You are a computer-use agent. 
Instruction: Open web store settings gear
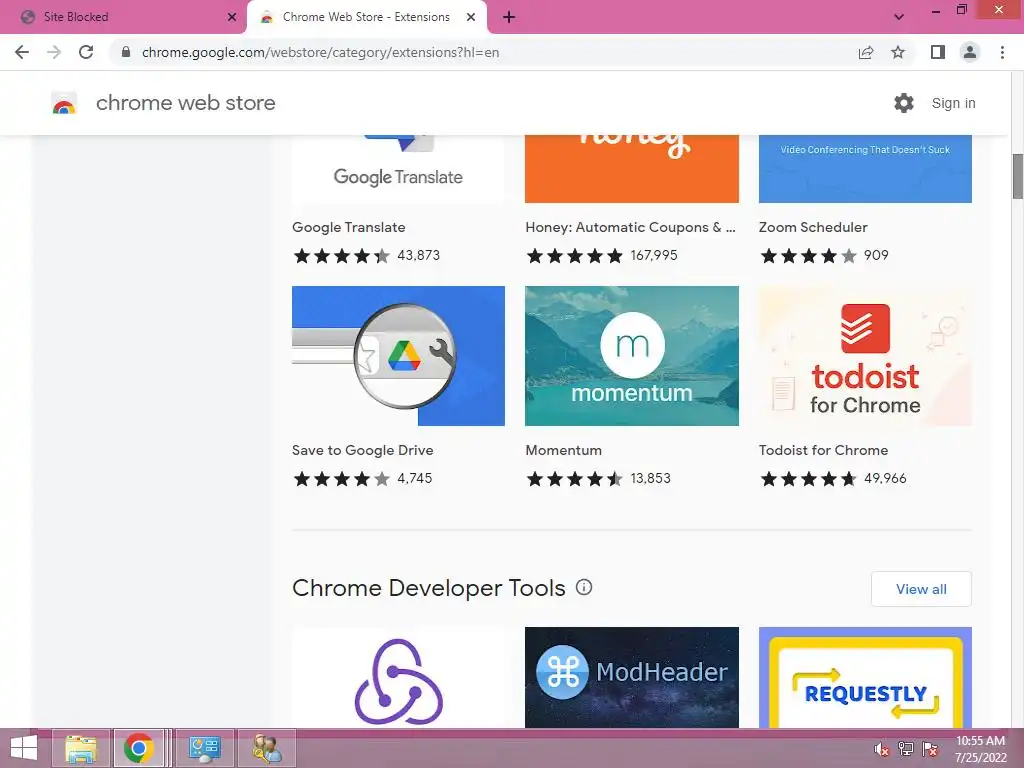[x=904, y=103]
